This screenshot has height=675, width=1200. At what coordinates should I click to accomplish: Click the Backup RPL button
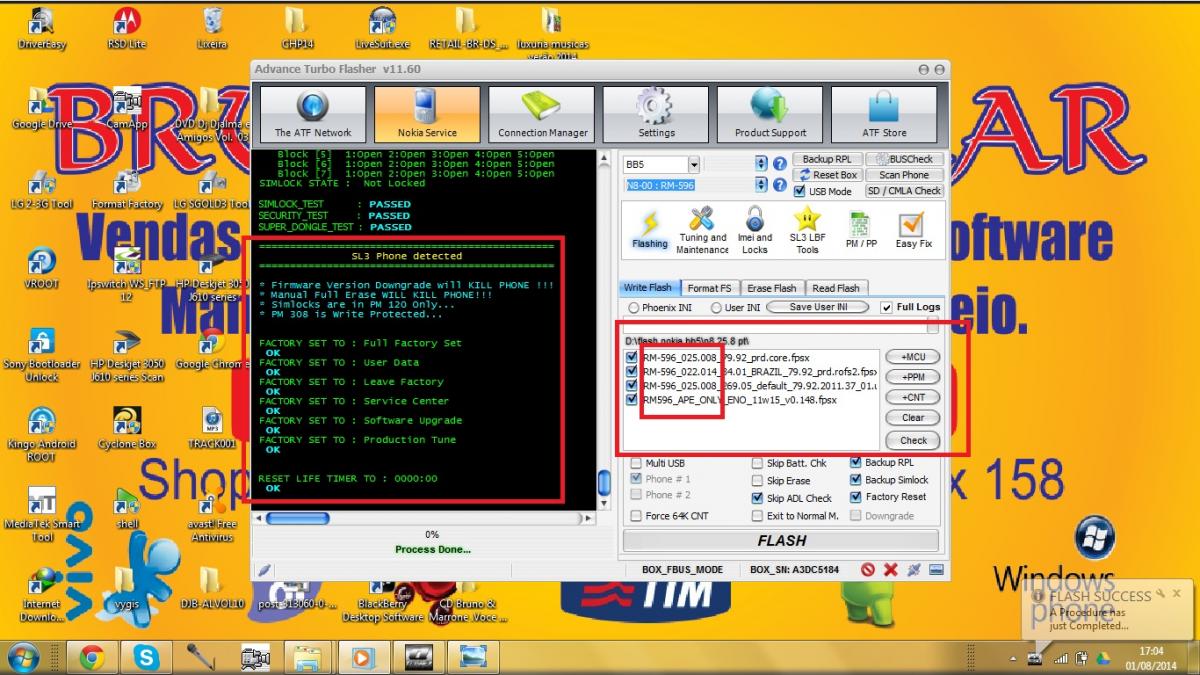click(828, 159)
